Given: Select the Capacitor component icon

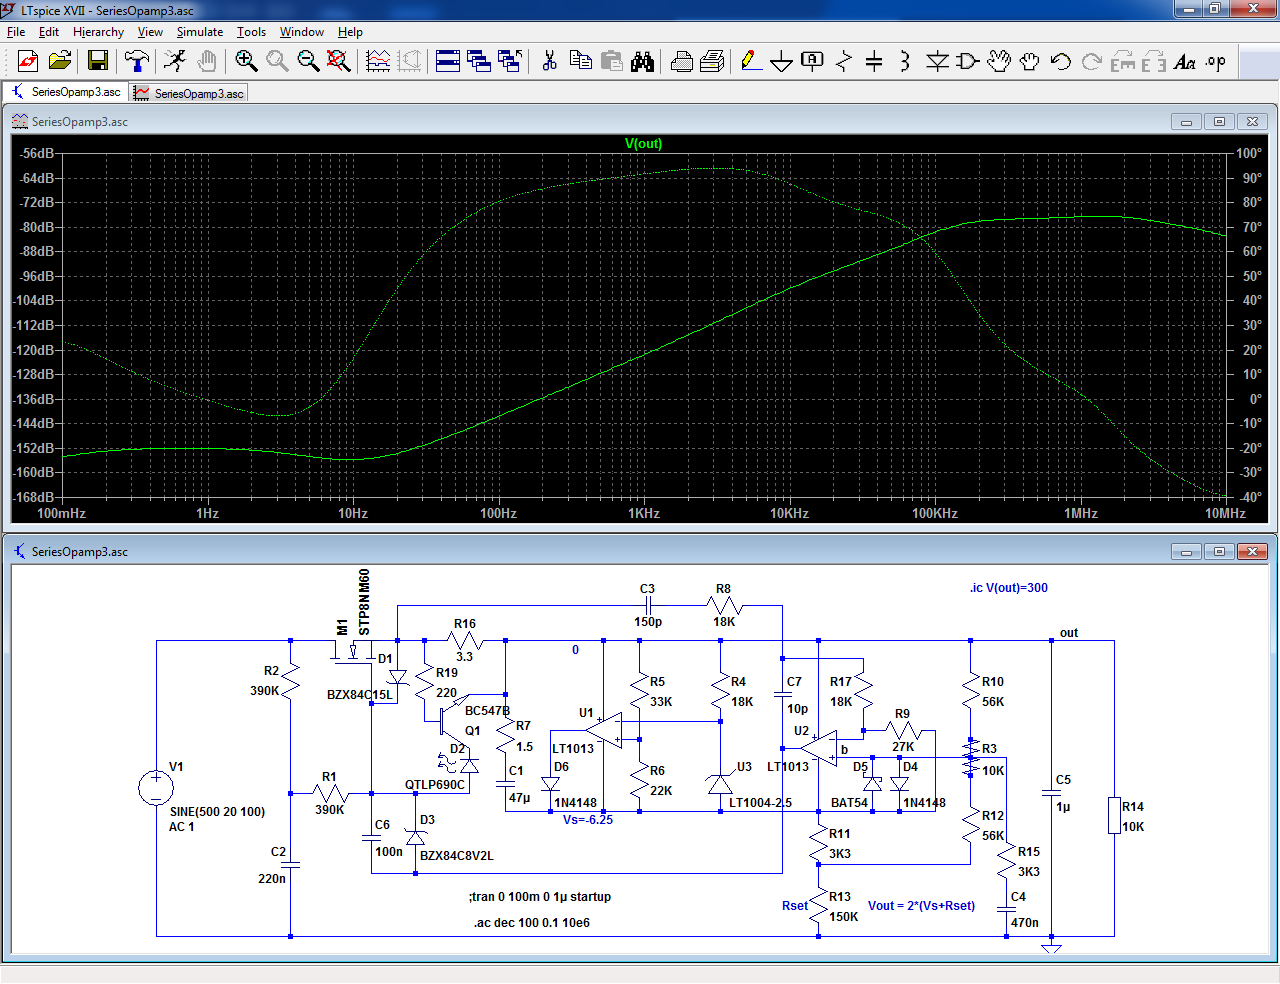Looking at the screenshot, I should coord(874,61).
